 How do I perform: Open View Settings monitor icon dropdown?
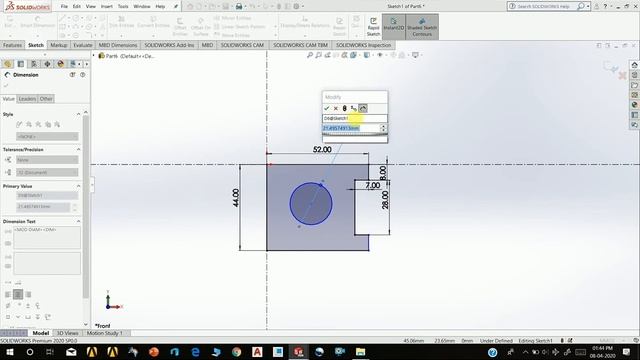(416, 55)
